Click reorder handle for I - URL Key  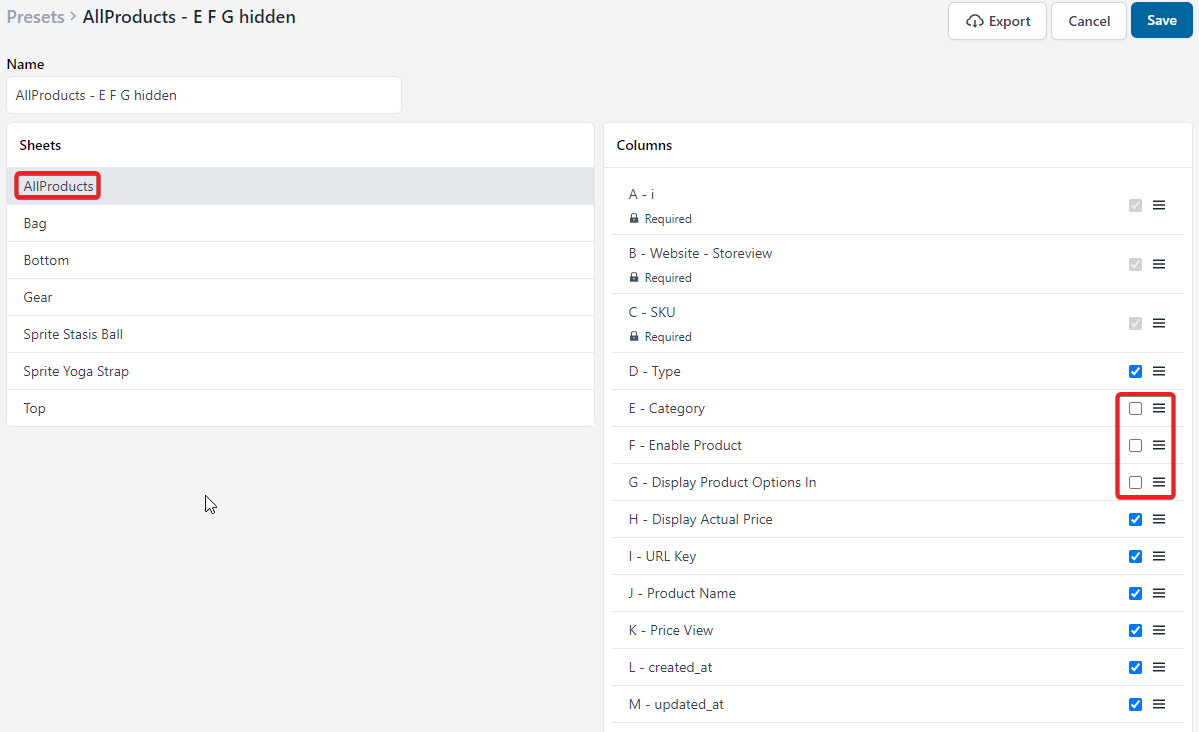1159,556
